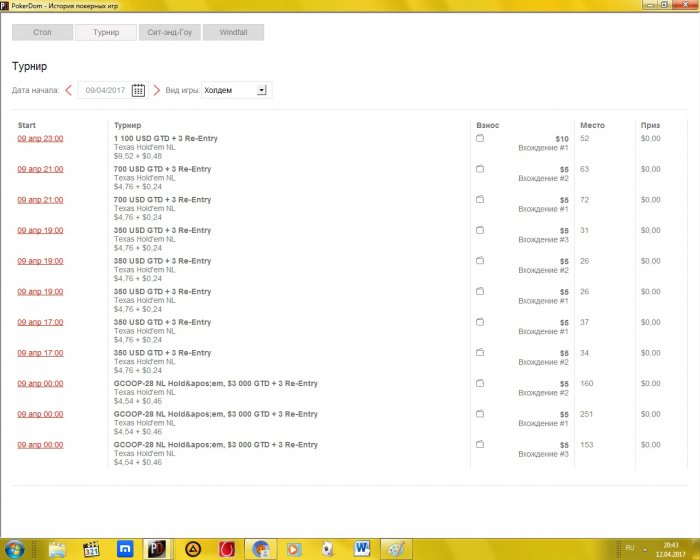The image size is (700, 560).
Task: Click history icon for 21:00 700 USD Вхождение #2
Action: [x=480, y=169]
